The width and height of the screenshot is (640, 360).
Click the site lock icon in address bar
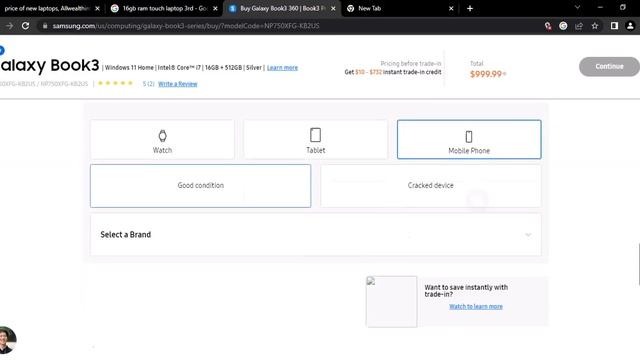pyautogui.click(x=45, y=26)
